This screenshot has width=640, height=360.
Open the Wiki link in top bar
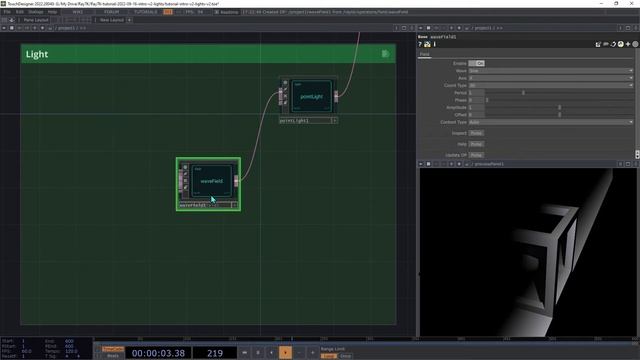(x=78, y=12)
